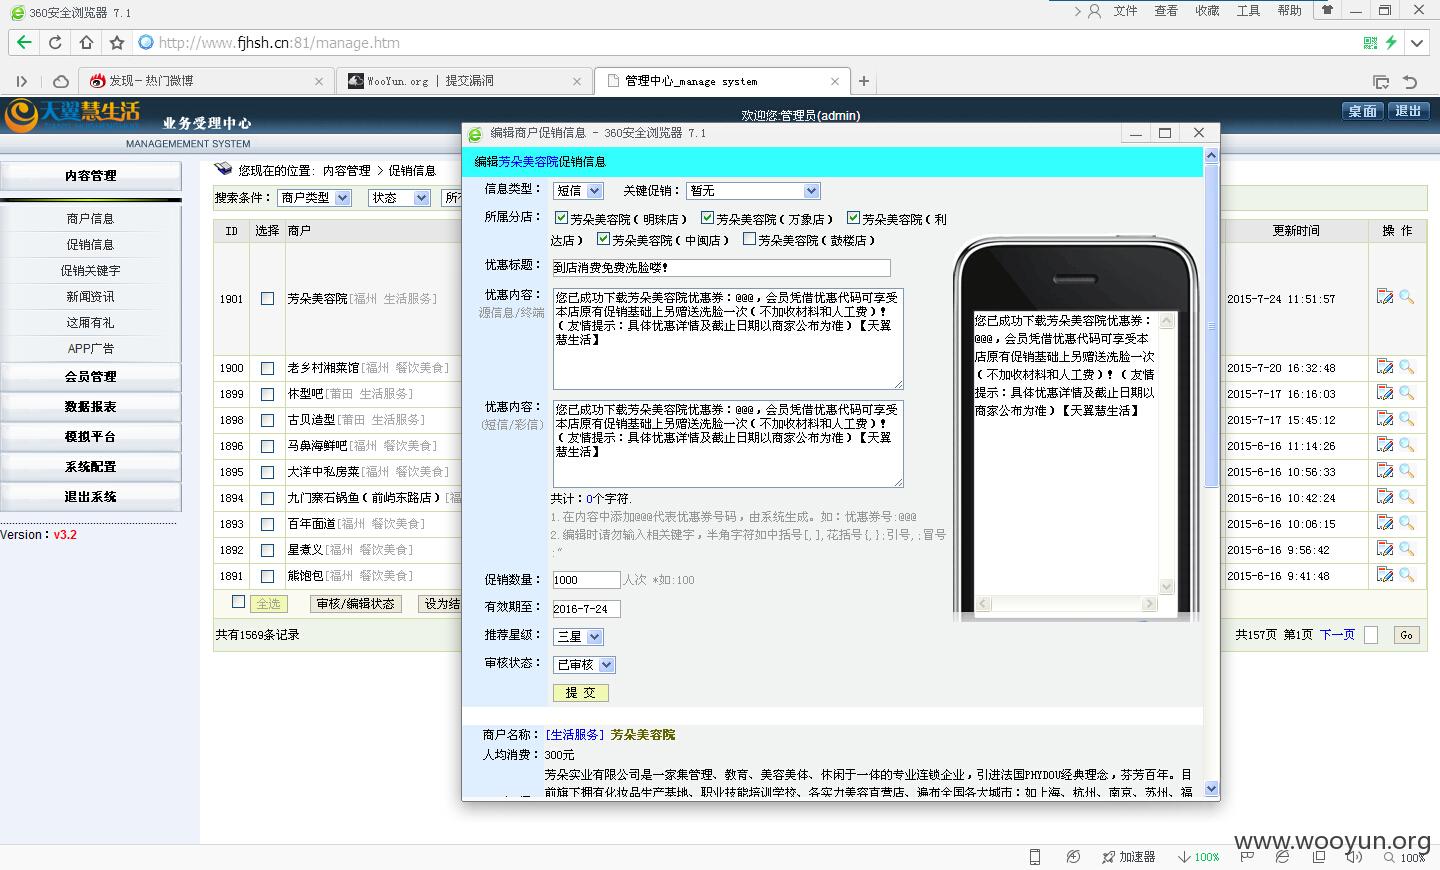Toggle the sound speaker icon in status bar
Screen dimensions: 1440x870
click(1355, 857)
